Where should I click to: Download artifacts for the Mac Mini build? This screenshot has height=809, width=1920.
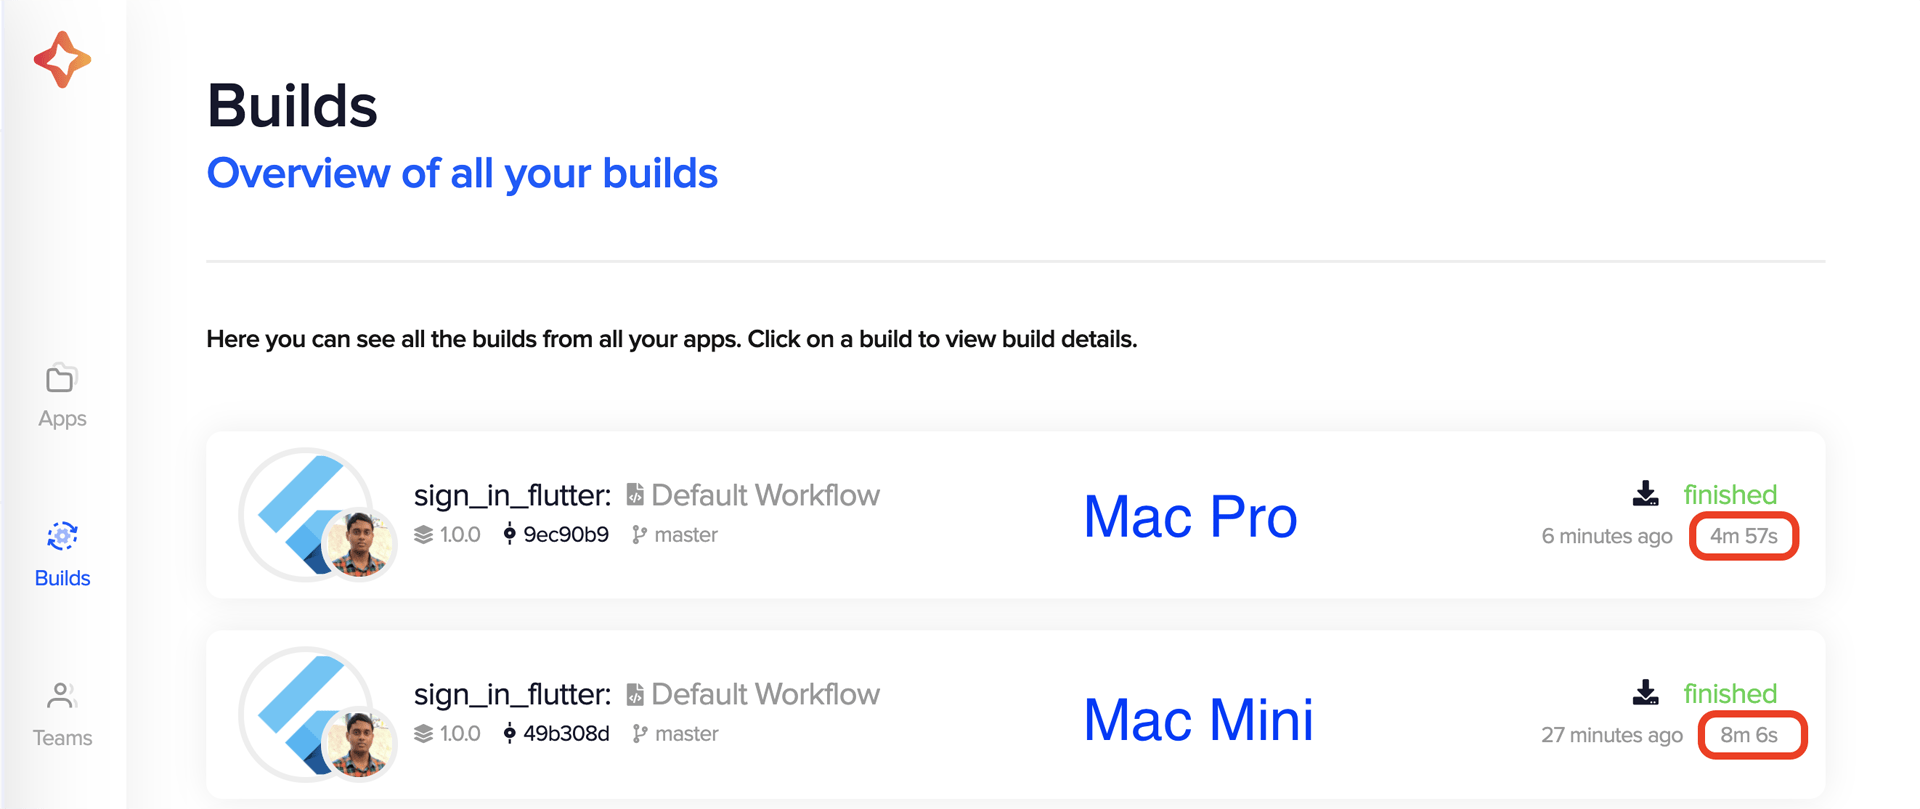click(x=1643, y=691)
